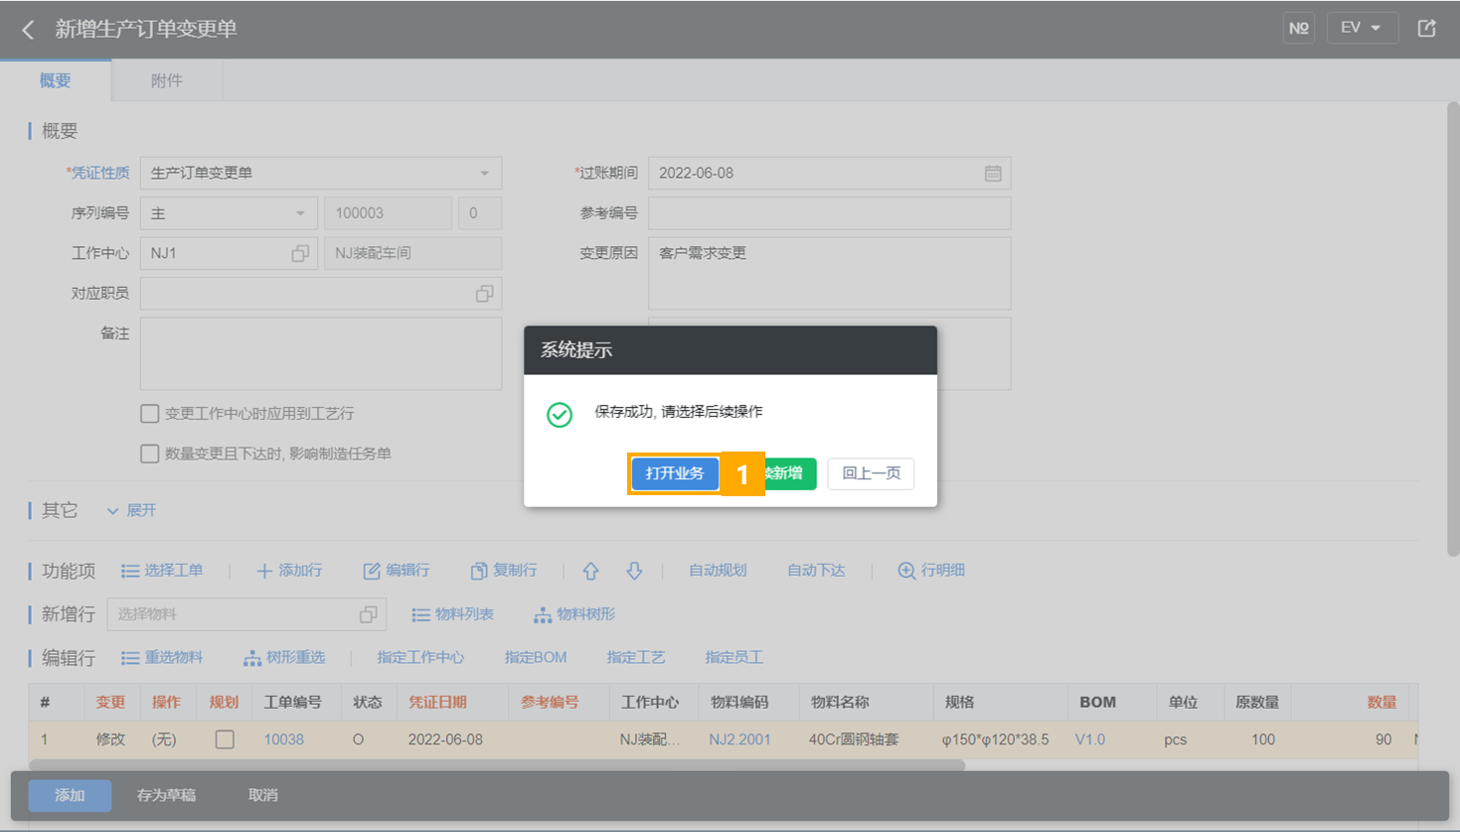Screen dimensions: 1460x832
Task: Open BOM V1.0 link
Action: pyautogui.click(x=1090, y=739)
